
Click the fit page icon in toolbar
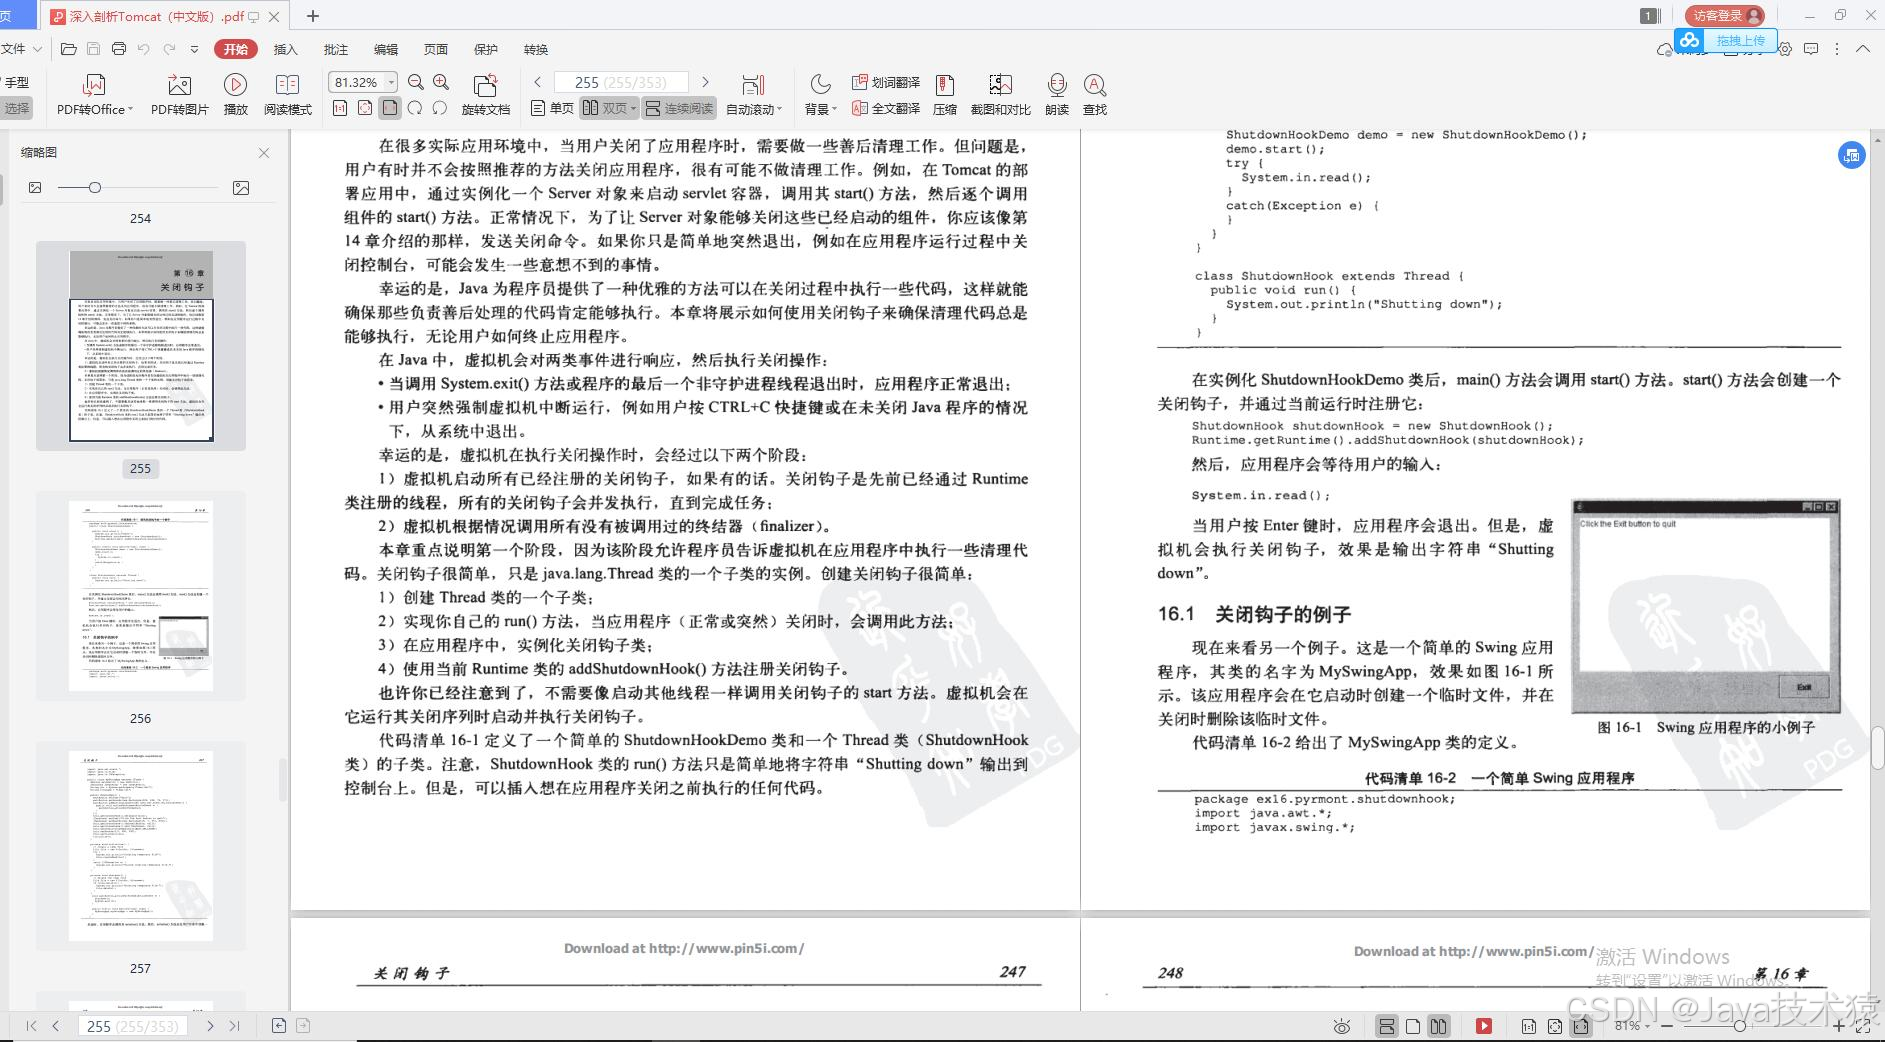pos(365,108)
